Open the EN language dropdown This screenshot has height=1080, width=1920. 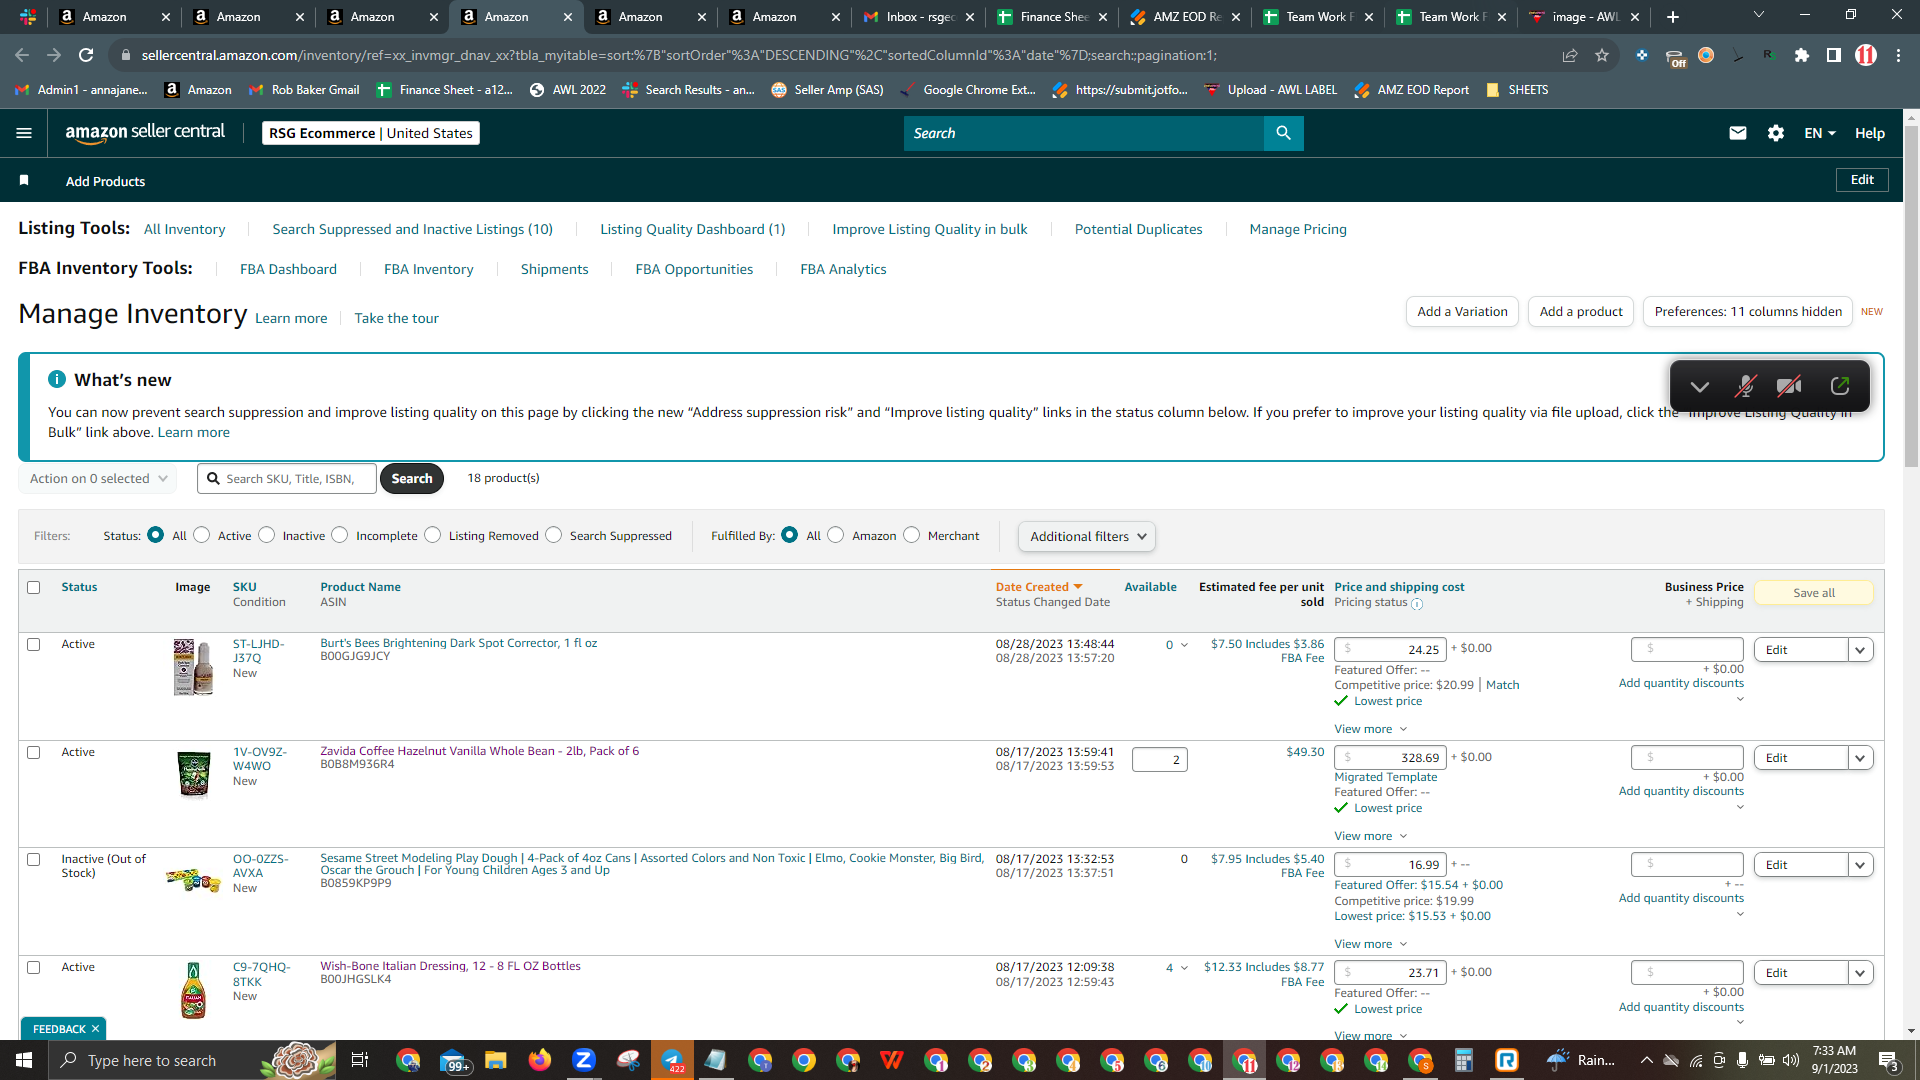click(x=1820, y=133)
